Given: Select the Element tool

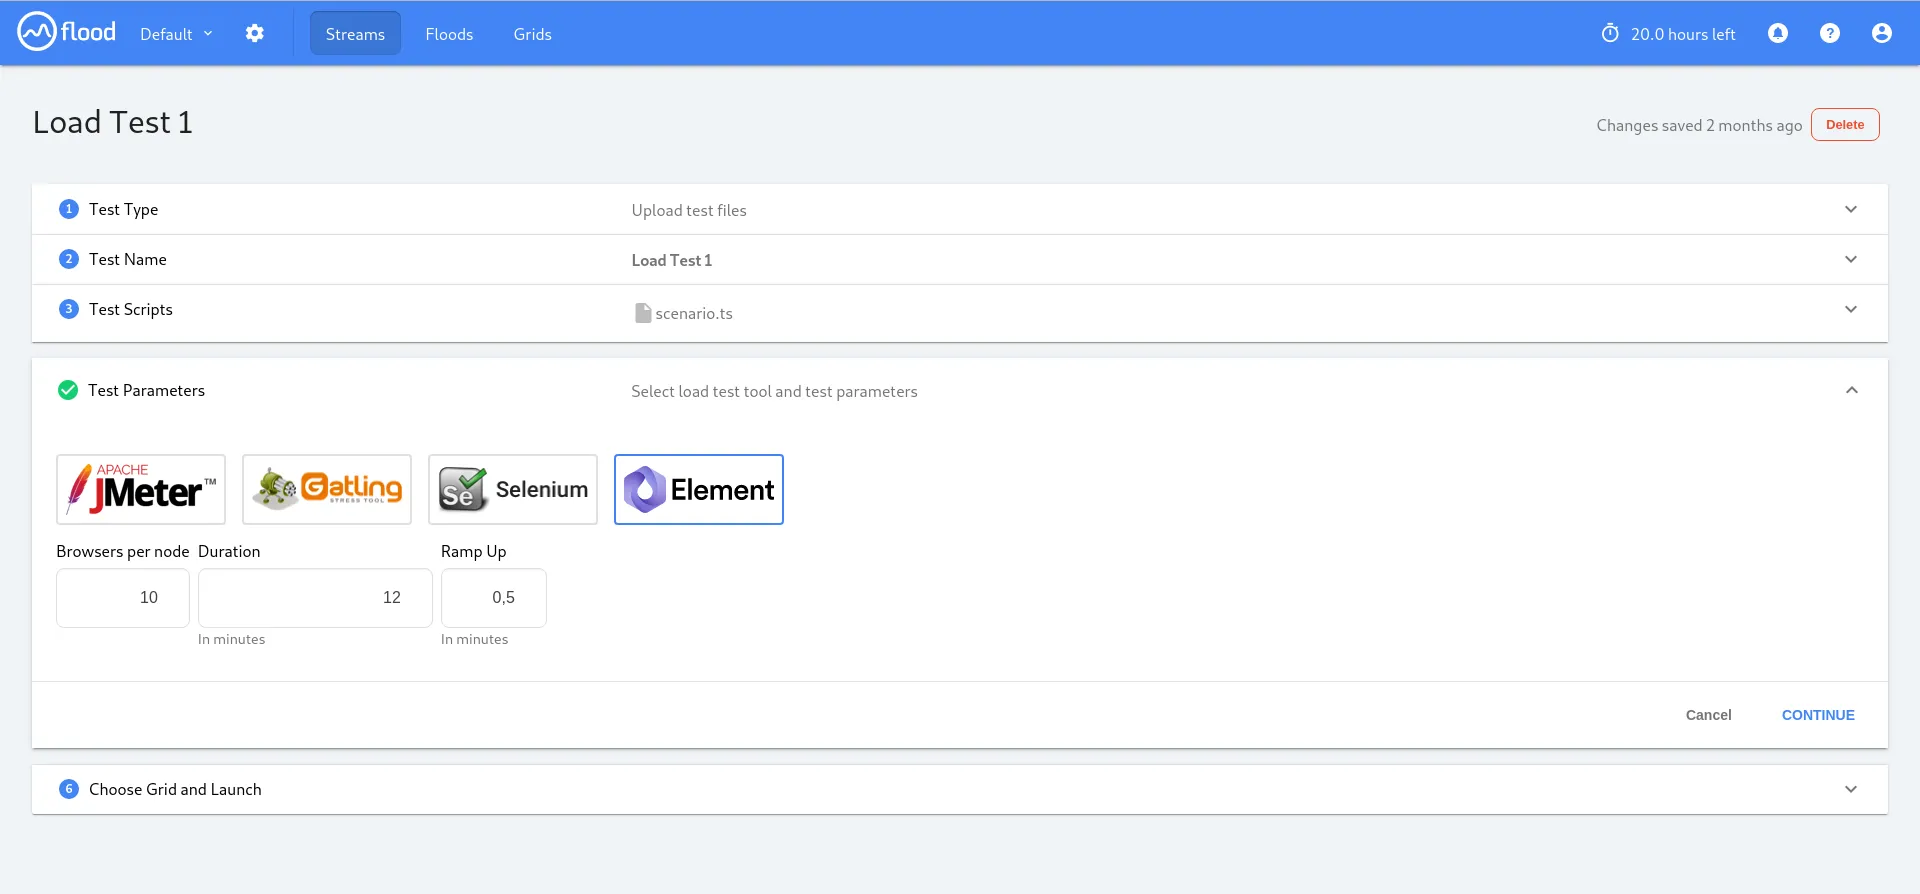Looking at the screenshot, I should pos(699,489).
